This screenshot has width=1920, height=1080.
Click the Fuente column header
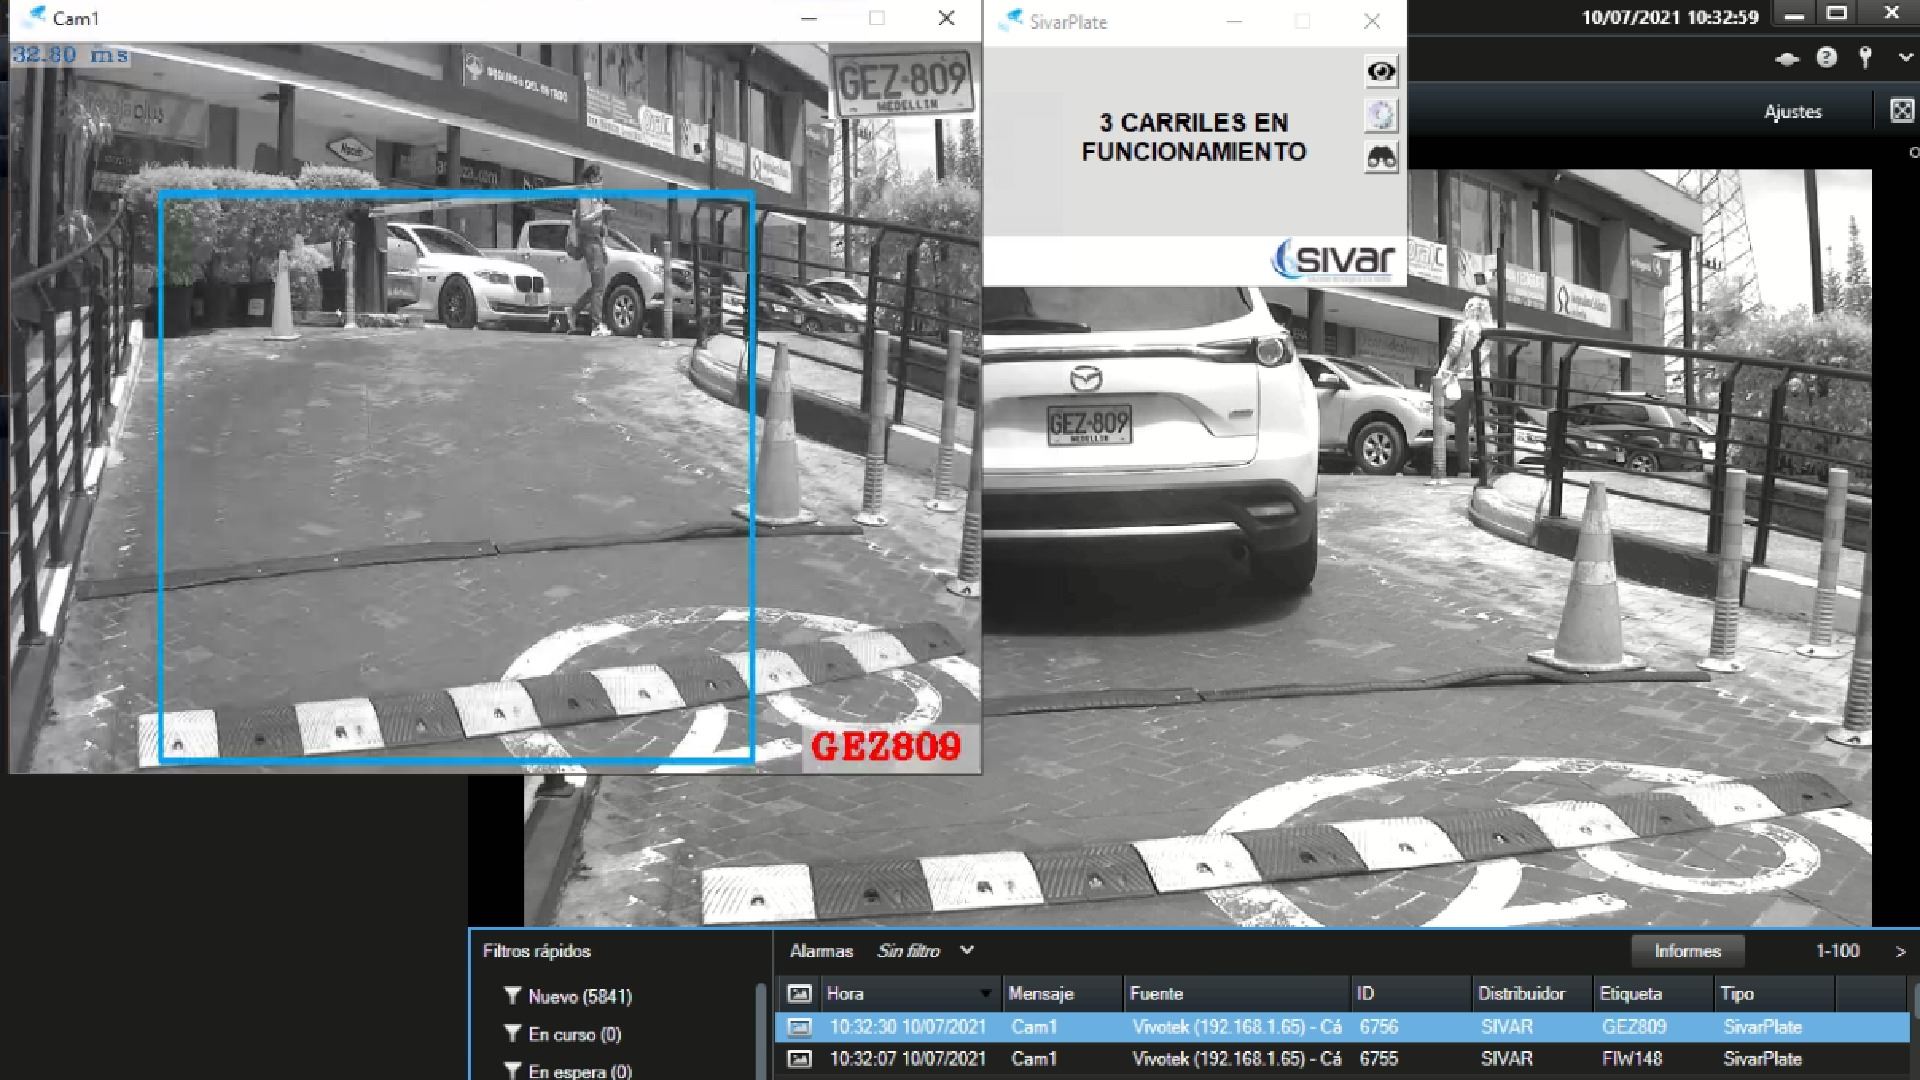point(1236,993)
